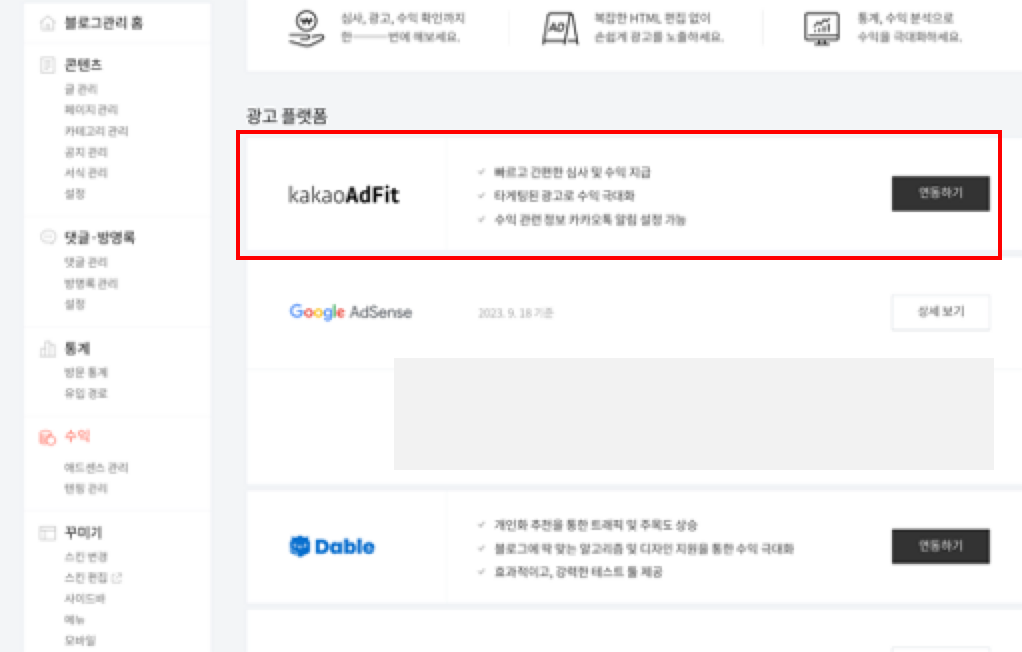This screenshot has height=652, width=1022.
Task: Click the 수익 revenue icon in sidebar
Action: [48, 437]
